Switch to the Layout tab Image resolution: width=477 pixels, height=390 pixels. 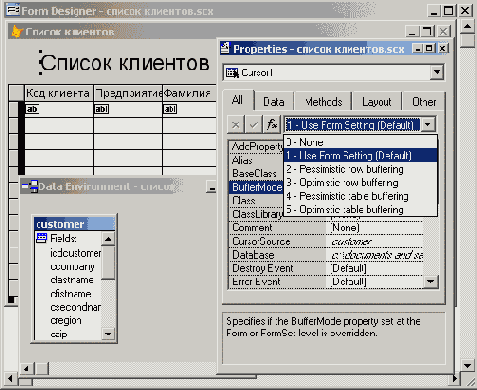(x=377, y=102)
